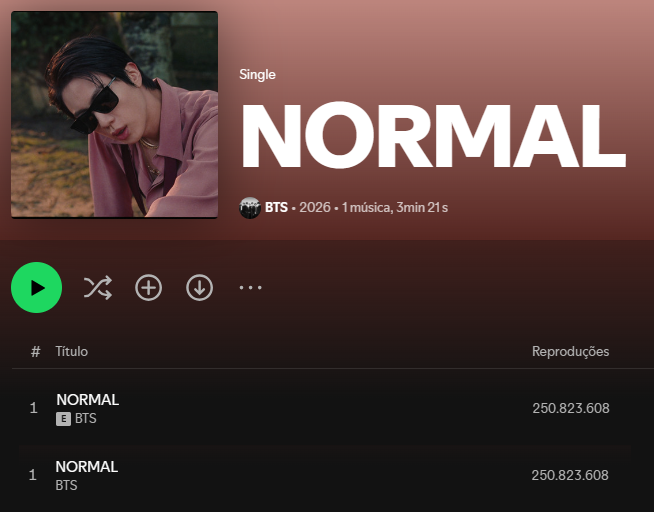Click the # column header

coord(35,351)
